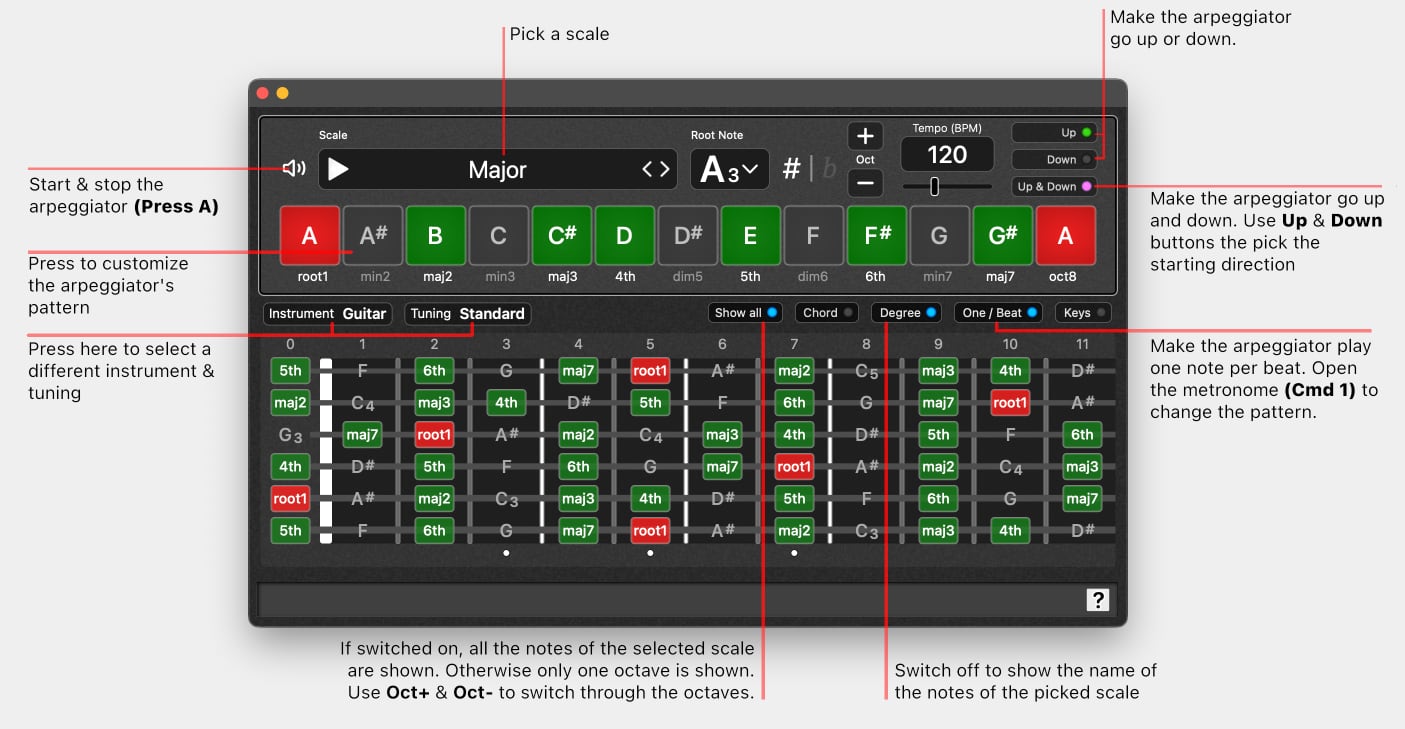Click the scale left/right arrows icon
The width and height of the screenshot is (1405, 729).
point(656,170)
